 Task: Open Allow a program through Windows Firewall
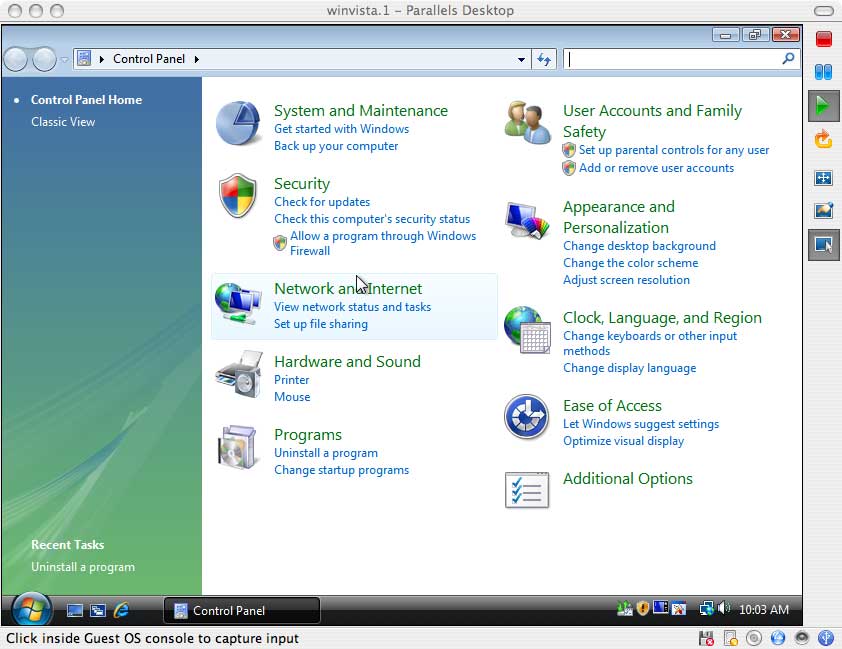tap(383, 243)
